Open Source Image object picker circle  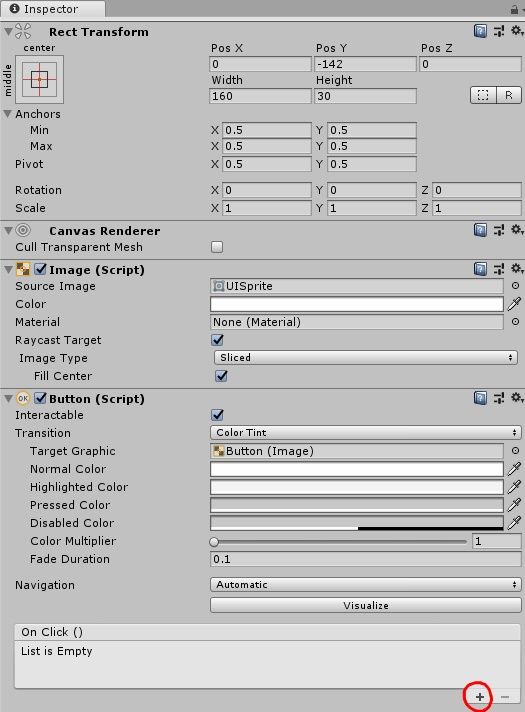pos(515,286)
